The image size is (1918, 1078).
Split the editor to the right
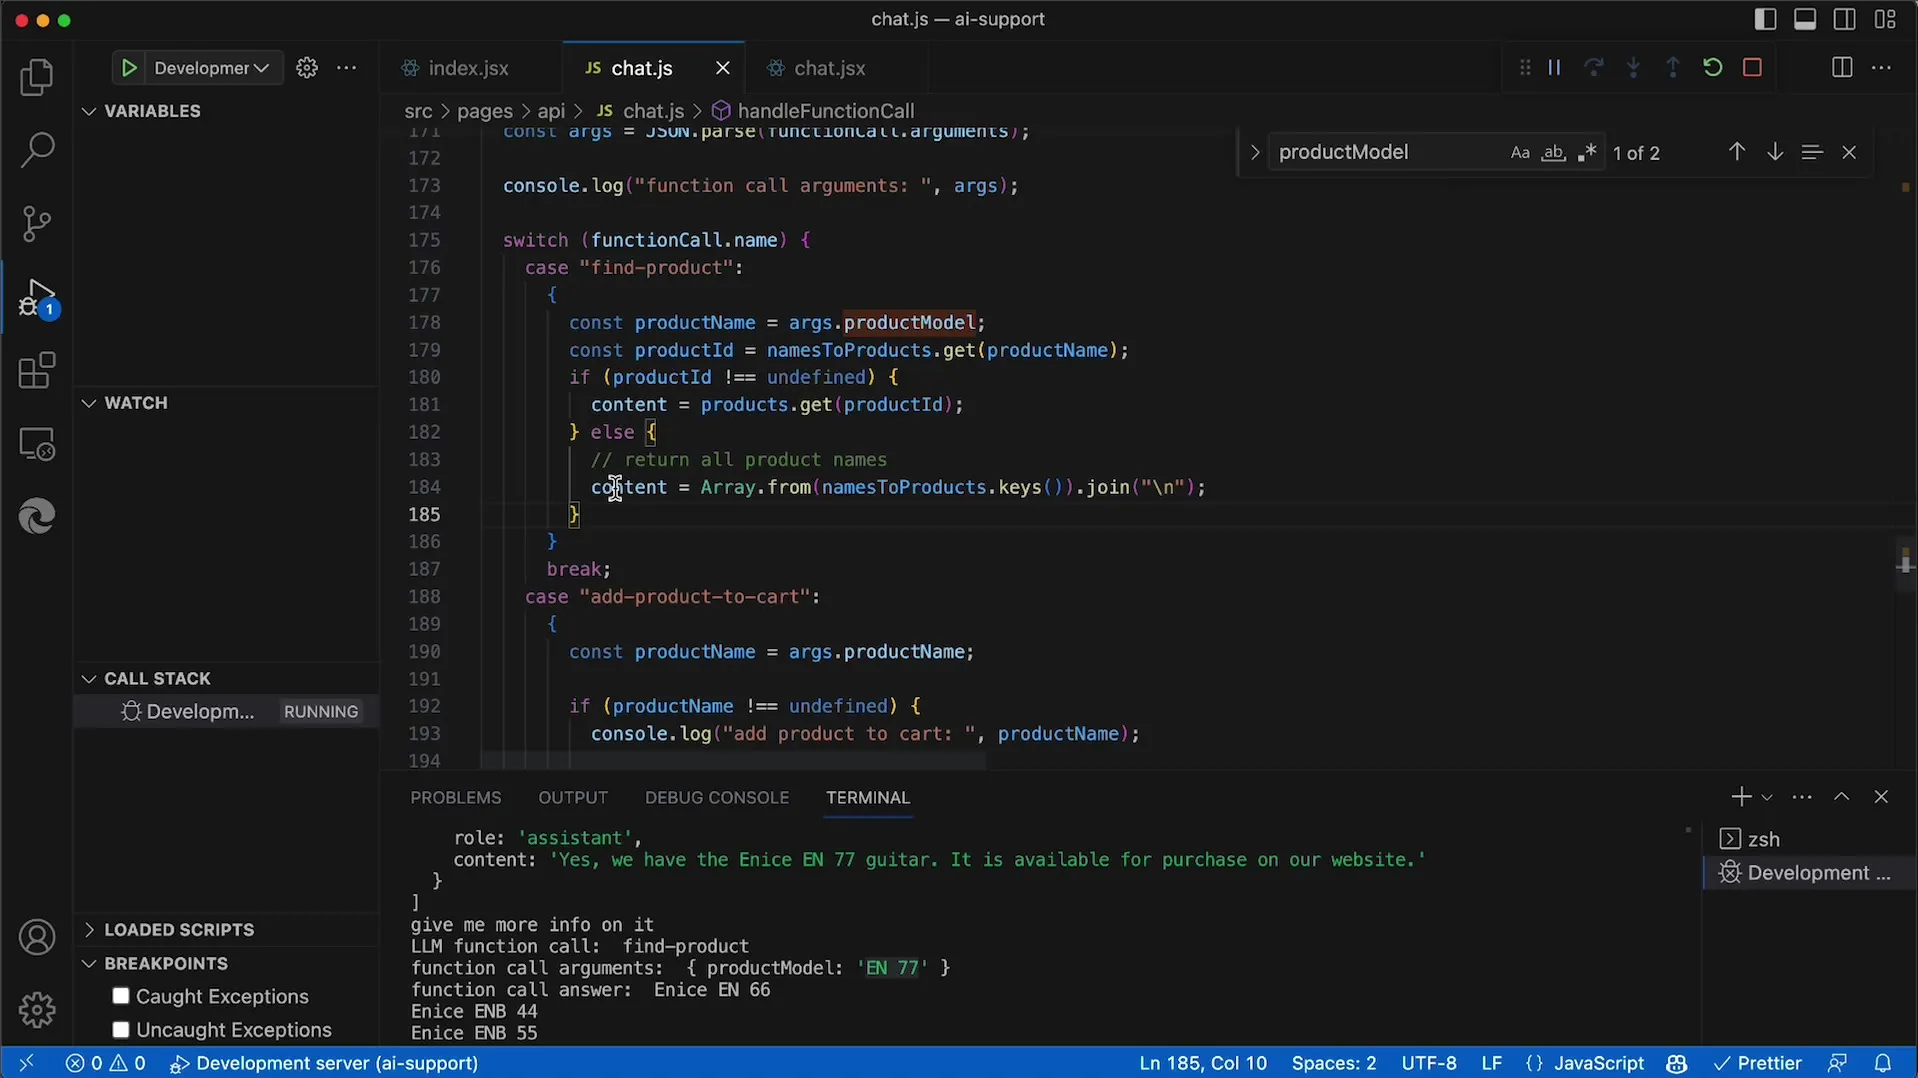(1842, 68)
